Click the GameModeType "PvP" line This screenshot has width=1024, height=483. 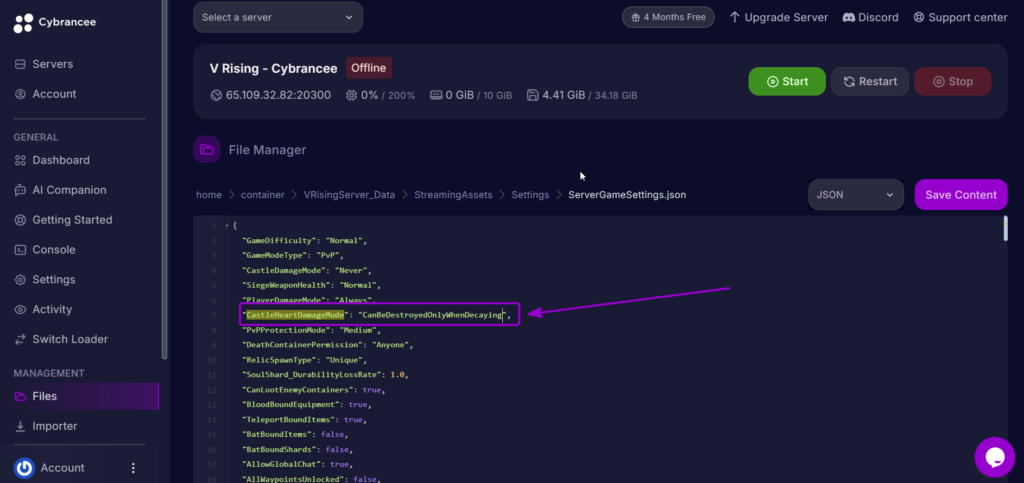(x=292, y=255)
